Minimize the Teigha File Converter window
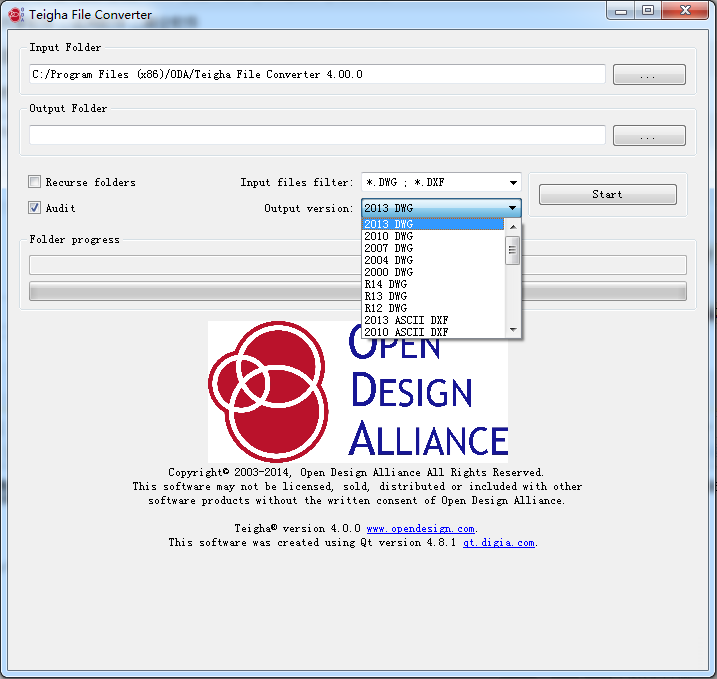Viewport: 717px width, 679px height. [620, 11]
